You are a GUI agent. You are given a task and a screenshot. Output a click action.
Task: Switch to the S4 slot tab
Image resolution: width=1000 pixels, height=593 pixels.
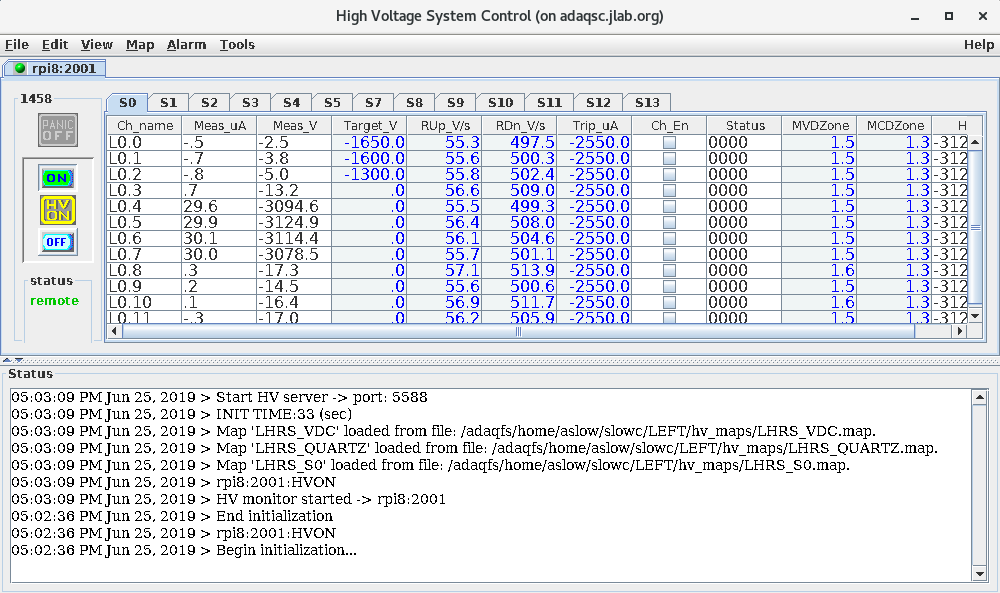pyautogui.click(x=291, y=103)
